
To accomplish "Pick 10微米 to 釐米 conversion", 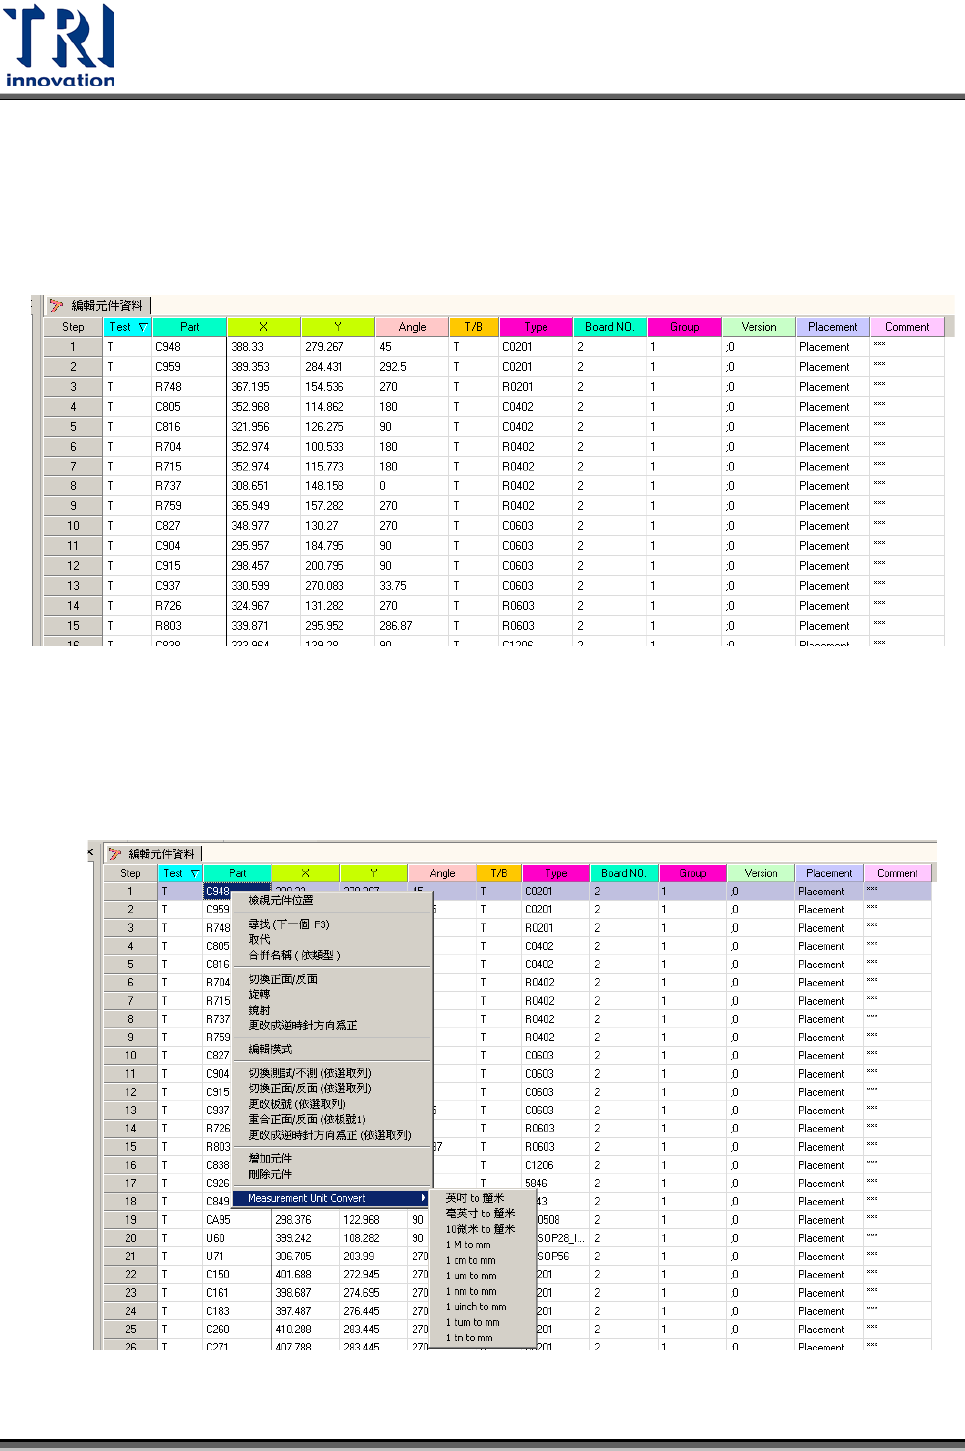I will click(481, 1229).
